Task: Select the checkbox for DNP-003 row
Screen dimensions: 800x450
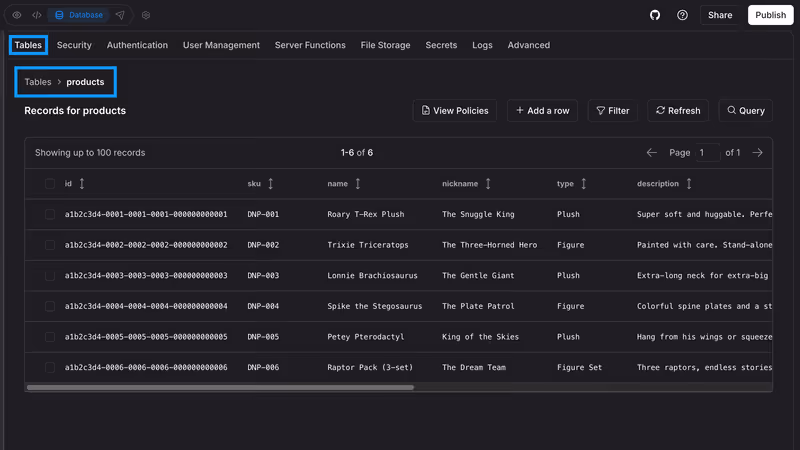Action: click(49, 276)
